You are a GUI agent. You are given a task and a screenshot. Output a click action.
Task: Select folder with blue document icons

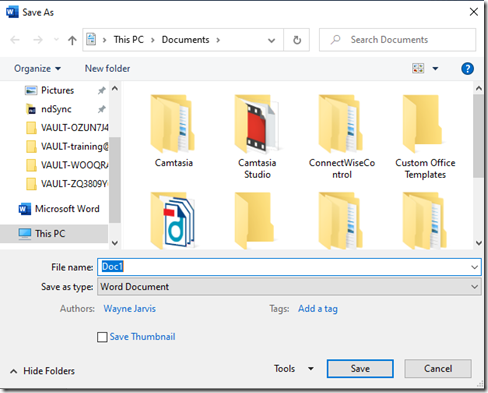pyautogui.click(x=173, y=221)
